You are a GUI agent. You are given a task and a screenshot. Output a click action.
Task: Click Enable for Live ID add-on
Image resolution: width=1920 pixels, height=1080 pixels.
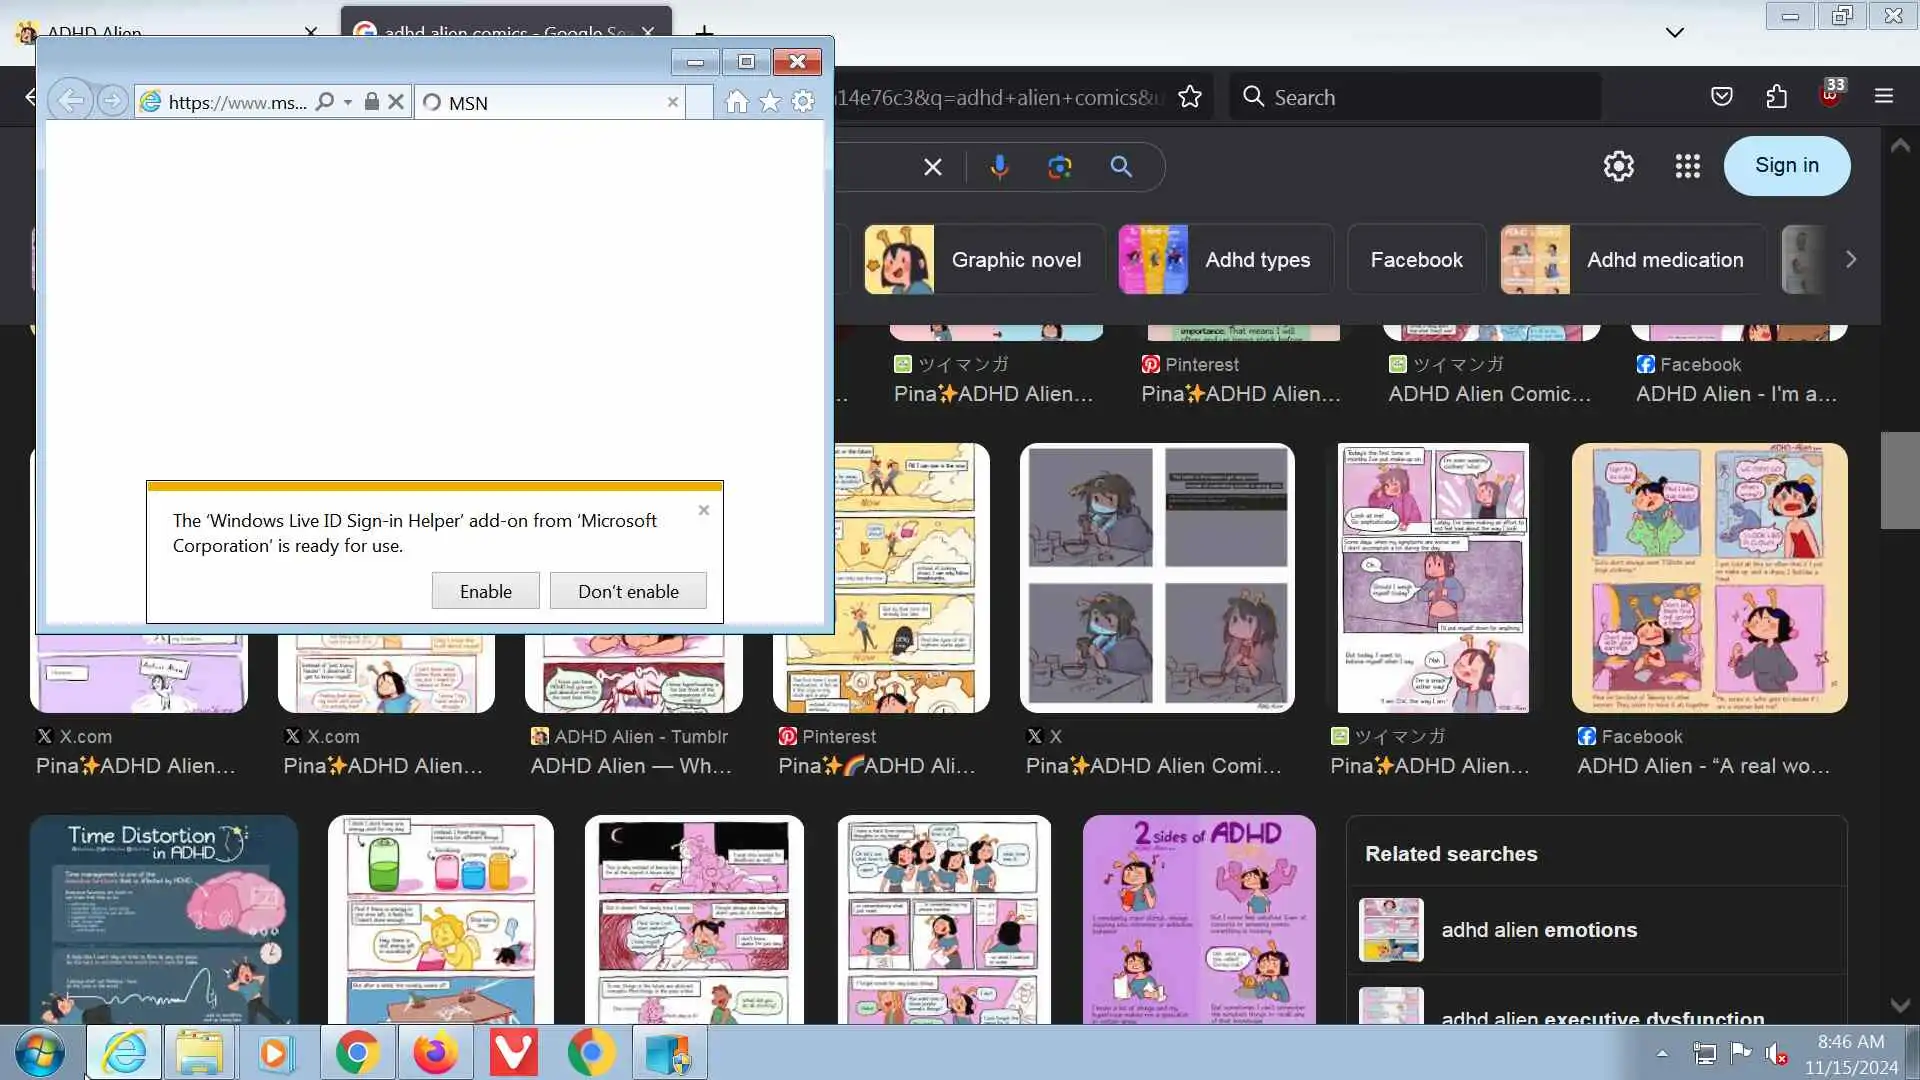[485, 591]
